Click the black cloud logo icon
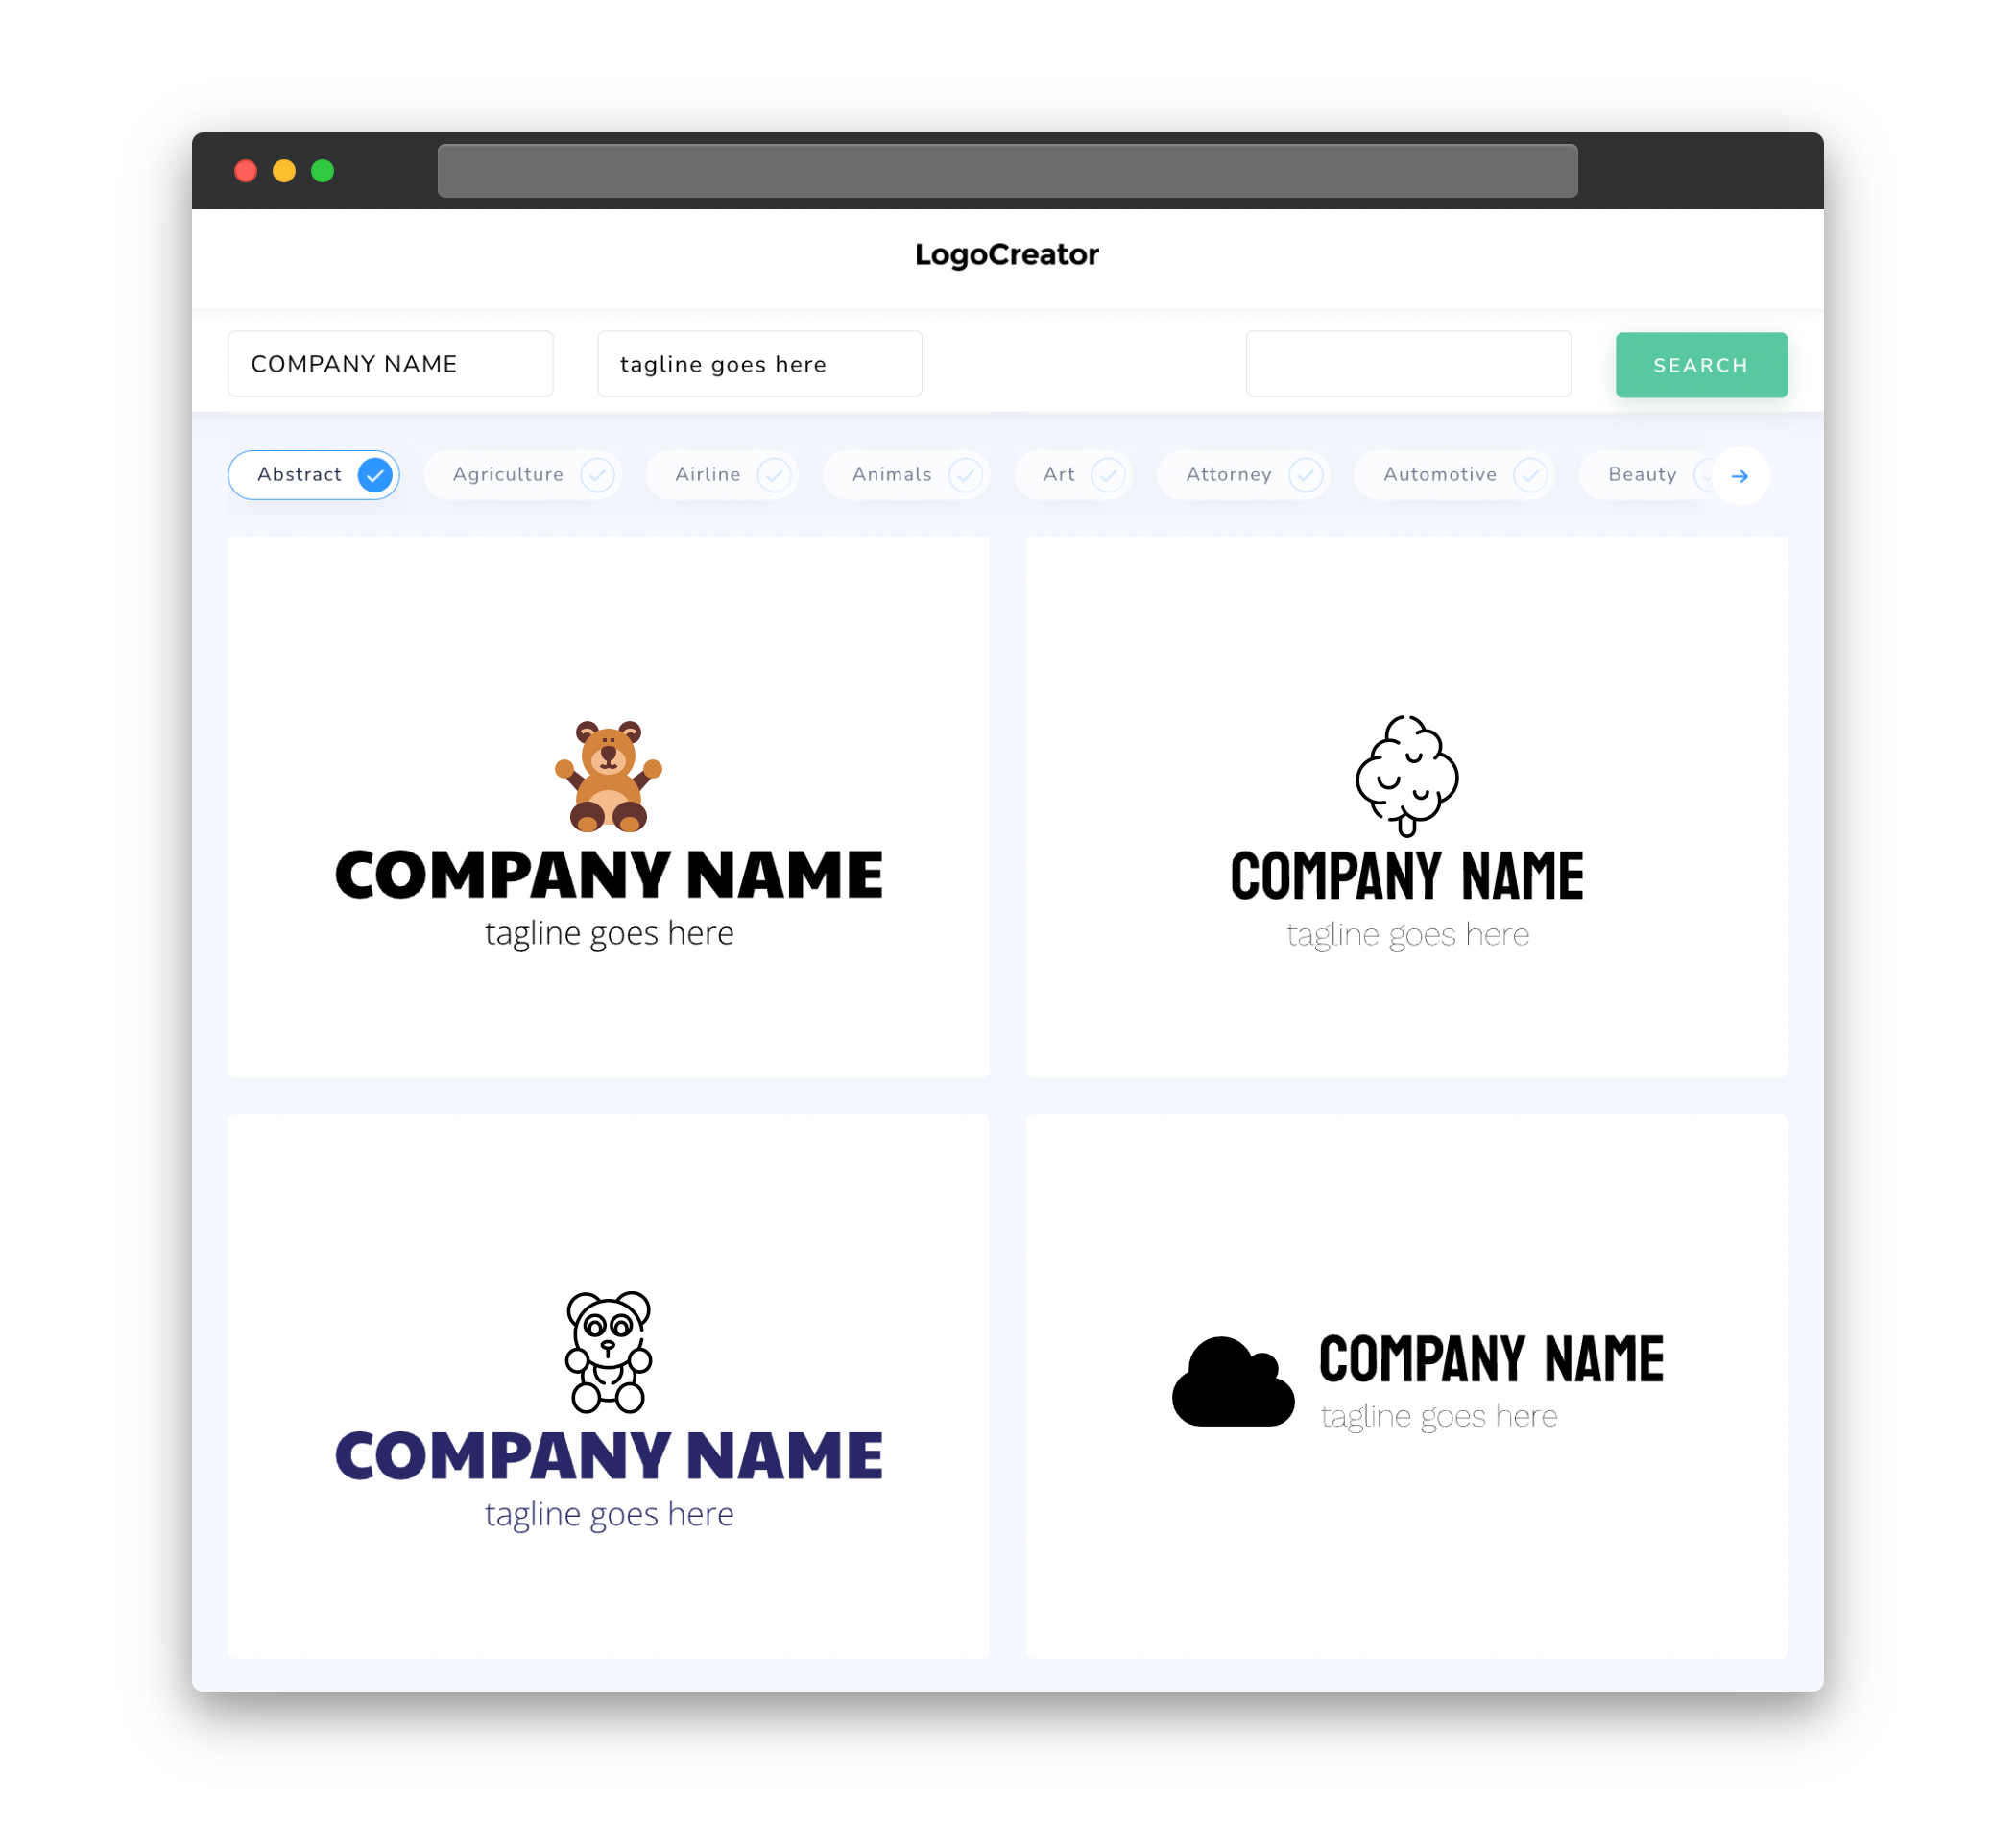The height and width of the screenshot is (1824, 2016). [x=1226, y=1380]
